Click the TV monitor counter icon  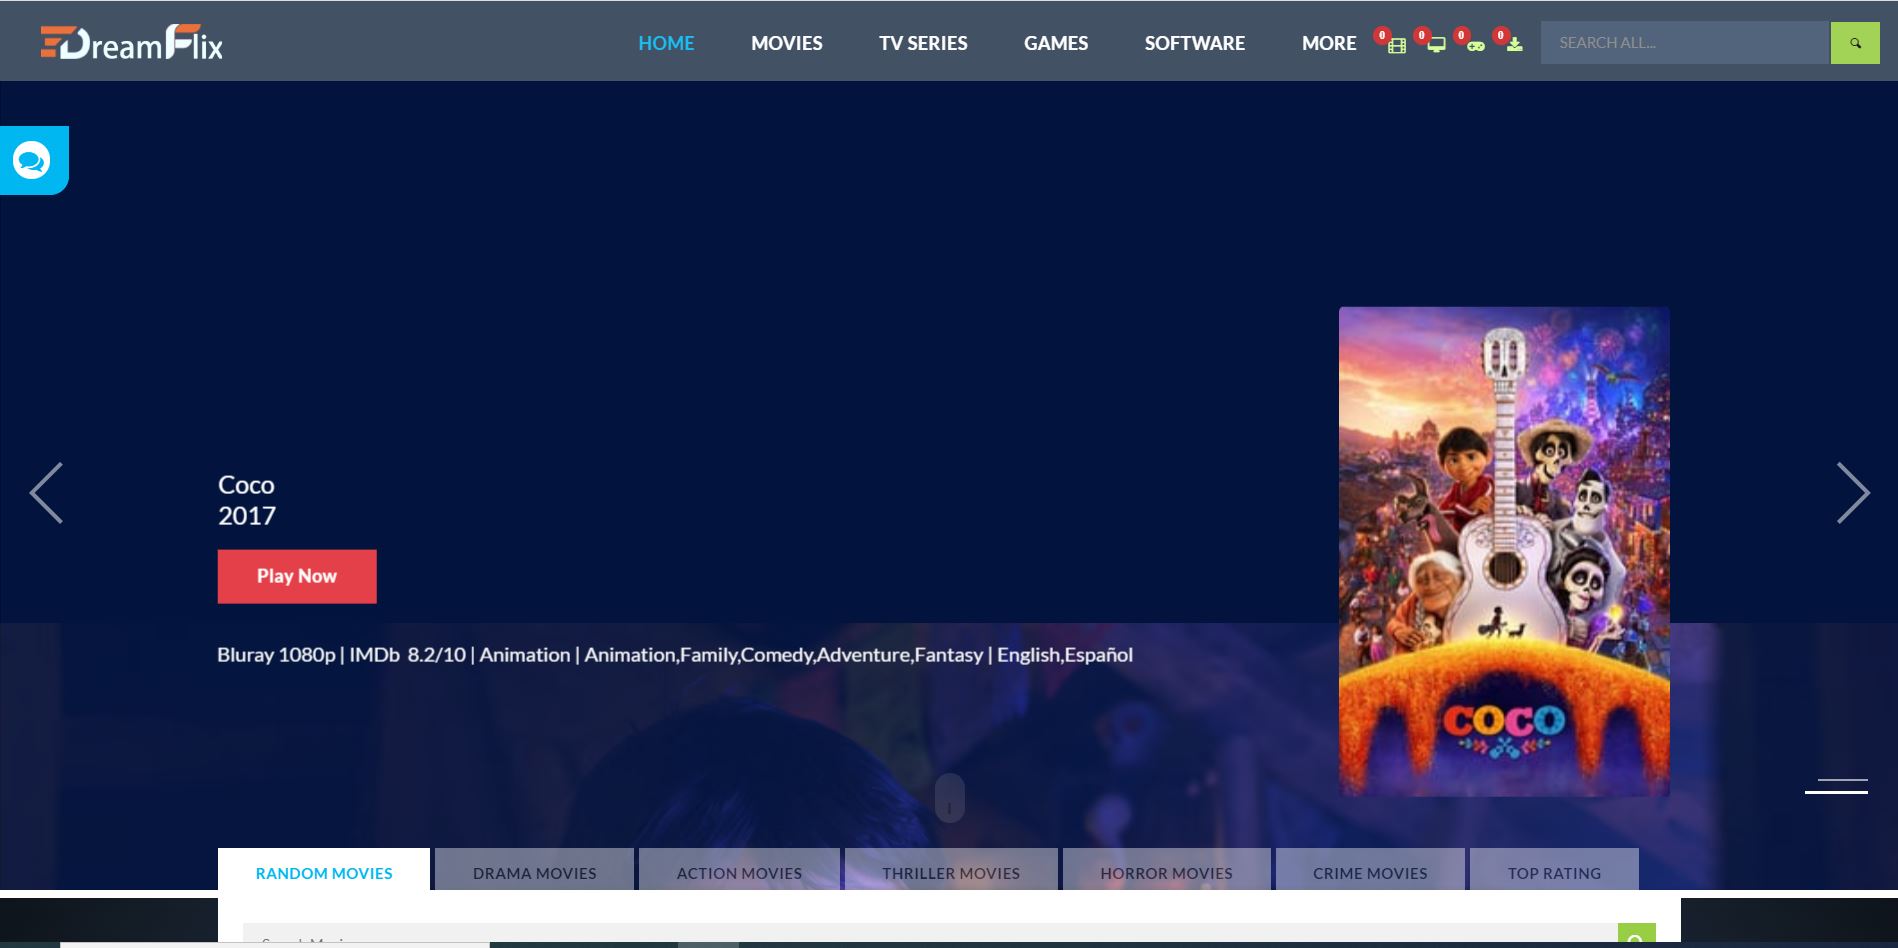[x=1436, y=45]
